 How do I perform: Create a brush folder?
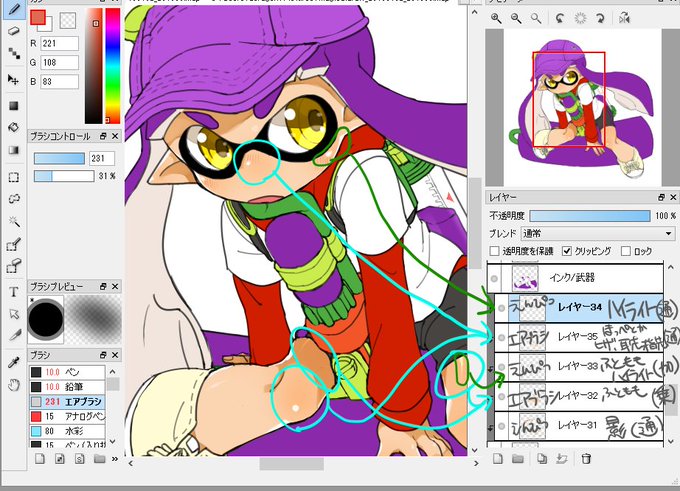point(99,458)
